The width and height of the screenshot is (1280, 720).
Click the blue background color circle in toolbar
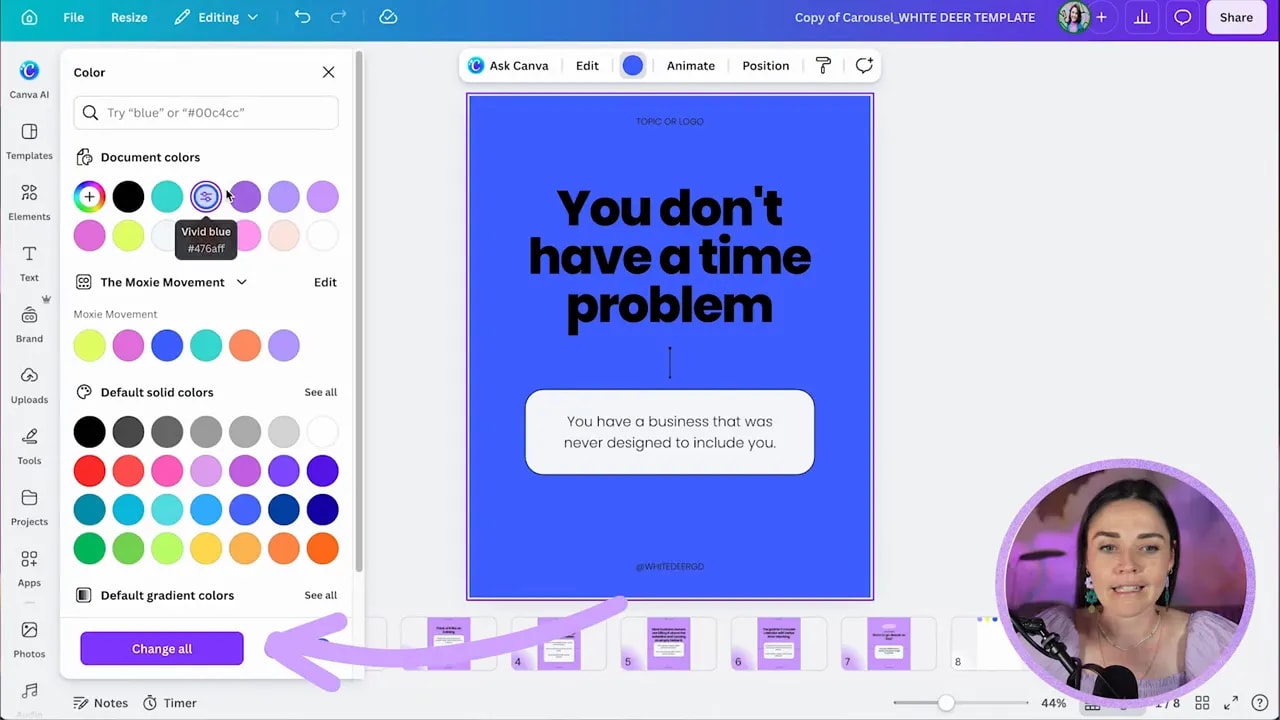(x=633, y=65)
